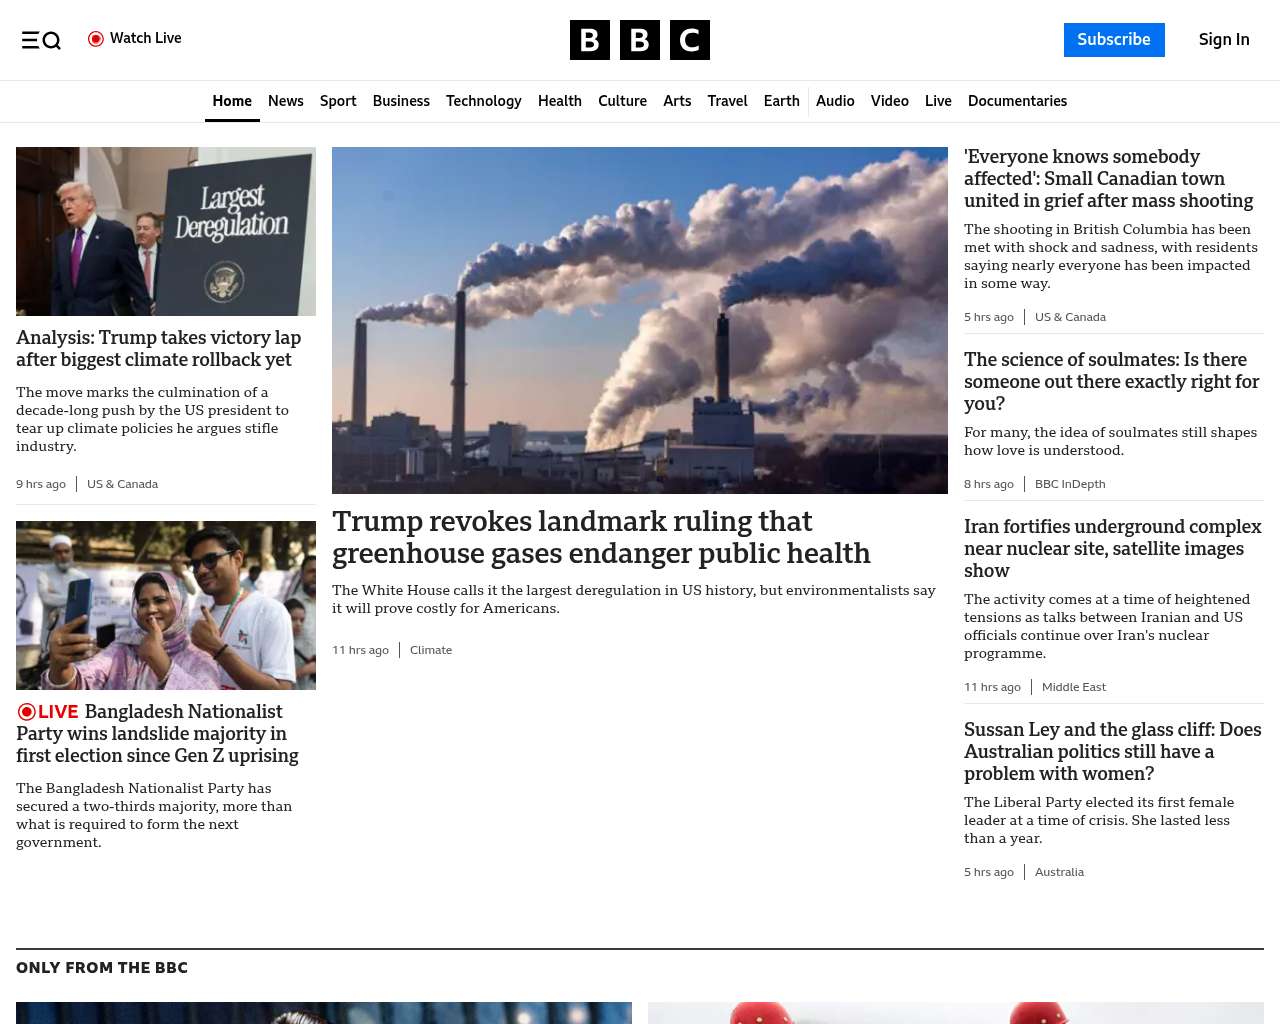Click the Climate tag under main story
1280x1024 pixels.
[431, 650]
